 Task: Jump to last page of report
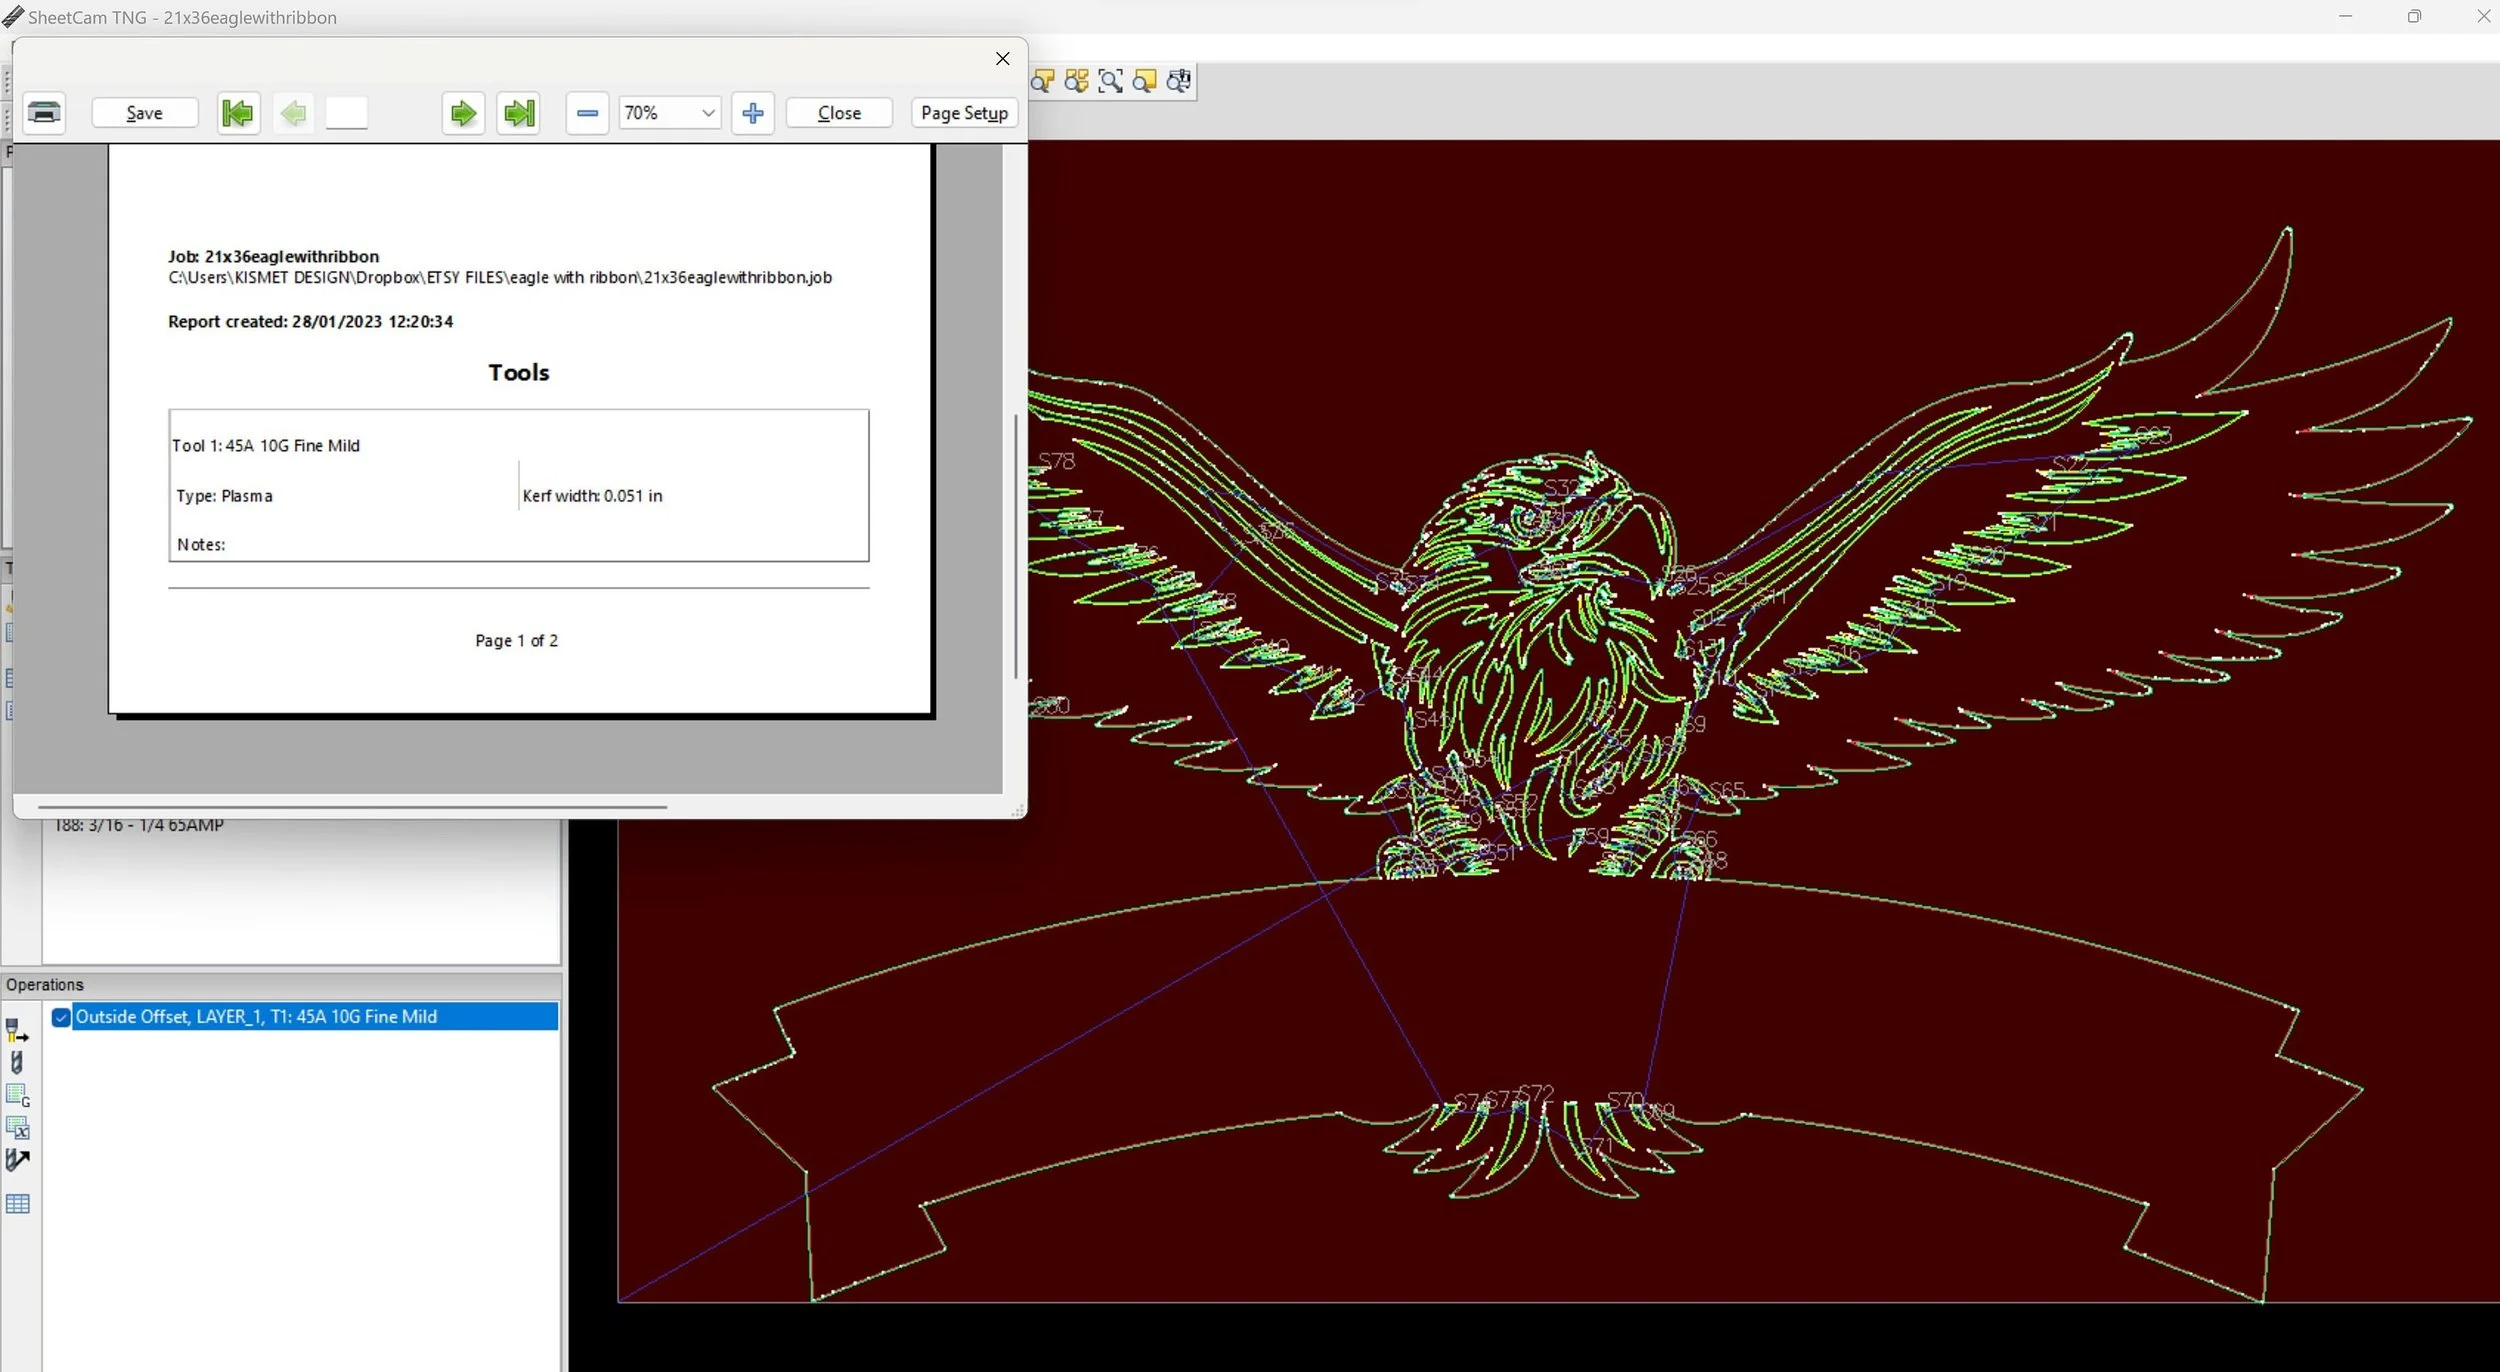coord(519,113)
